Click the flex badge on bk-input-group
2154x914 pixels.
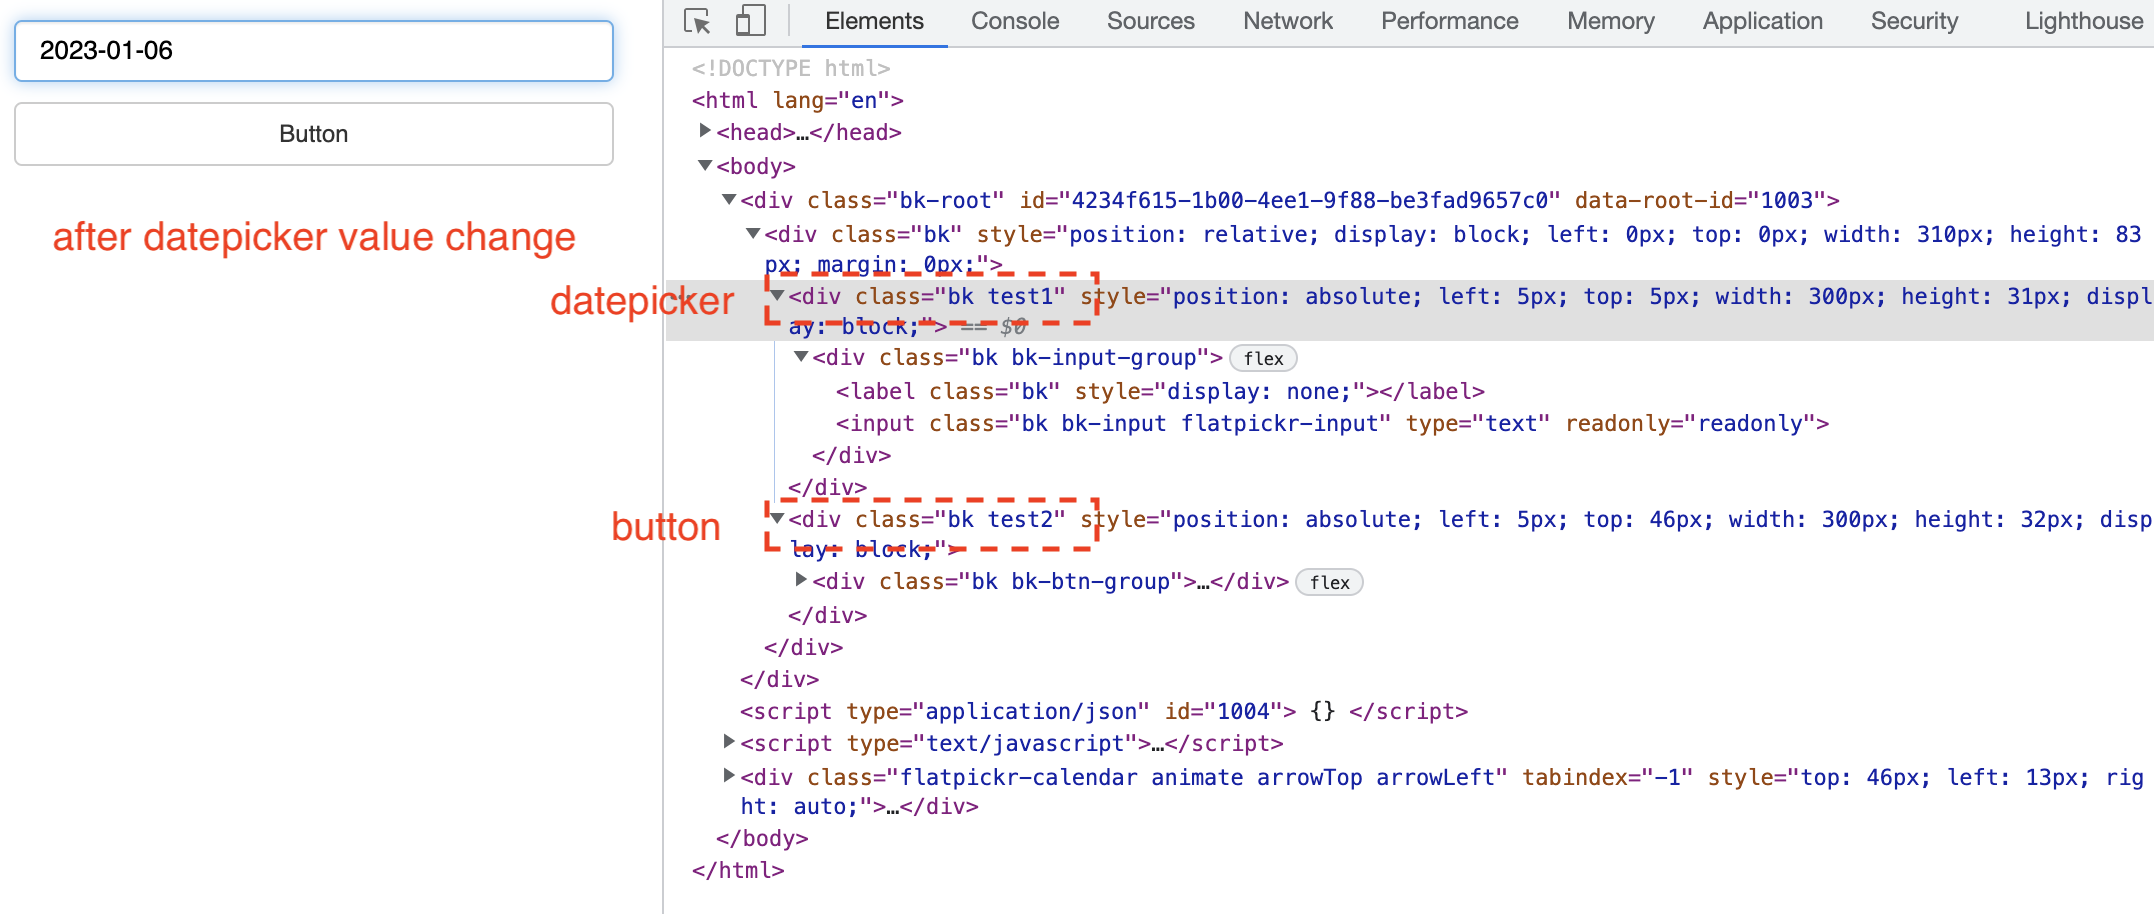(1263, 358)
